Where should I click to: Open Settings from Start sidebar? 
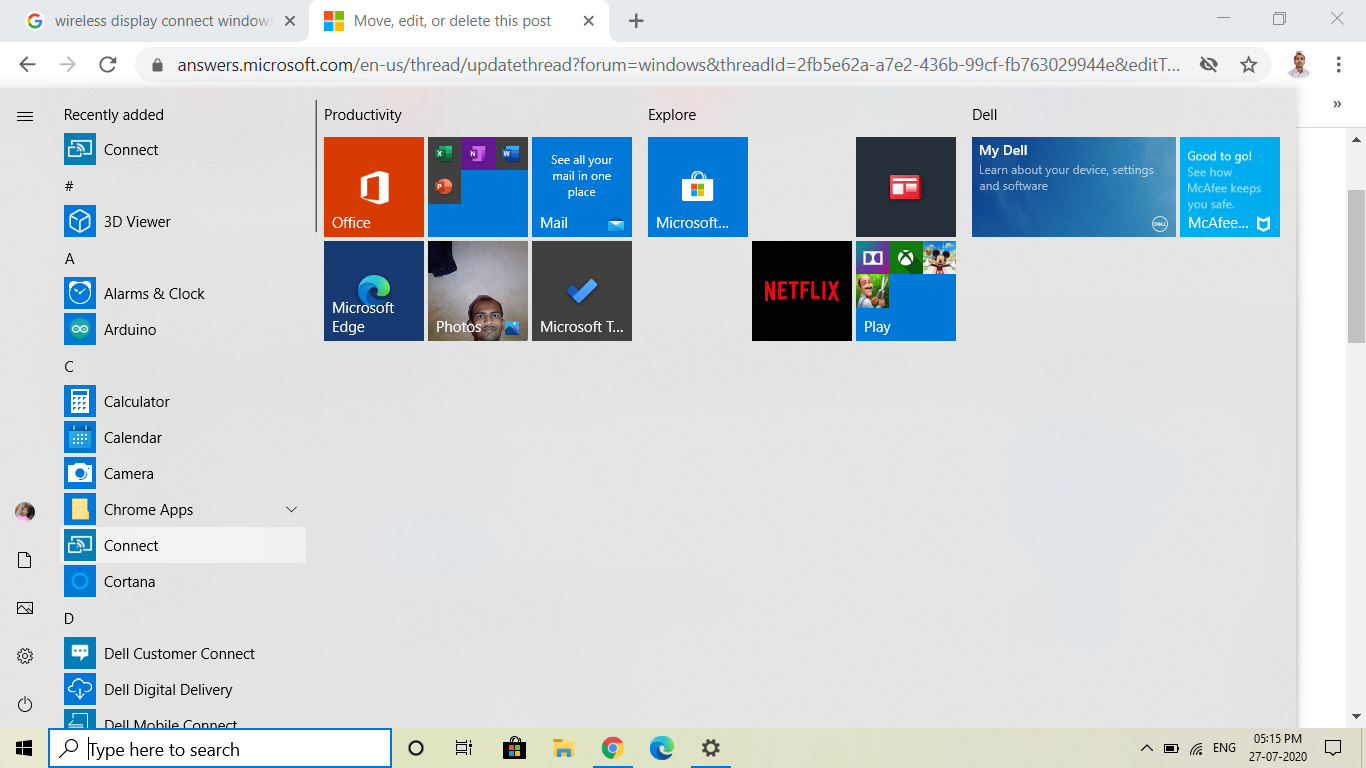(25, 656)
